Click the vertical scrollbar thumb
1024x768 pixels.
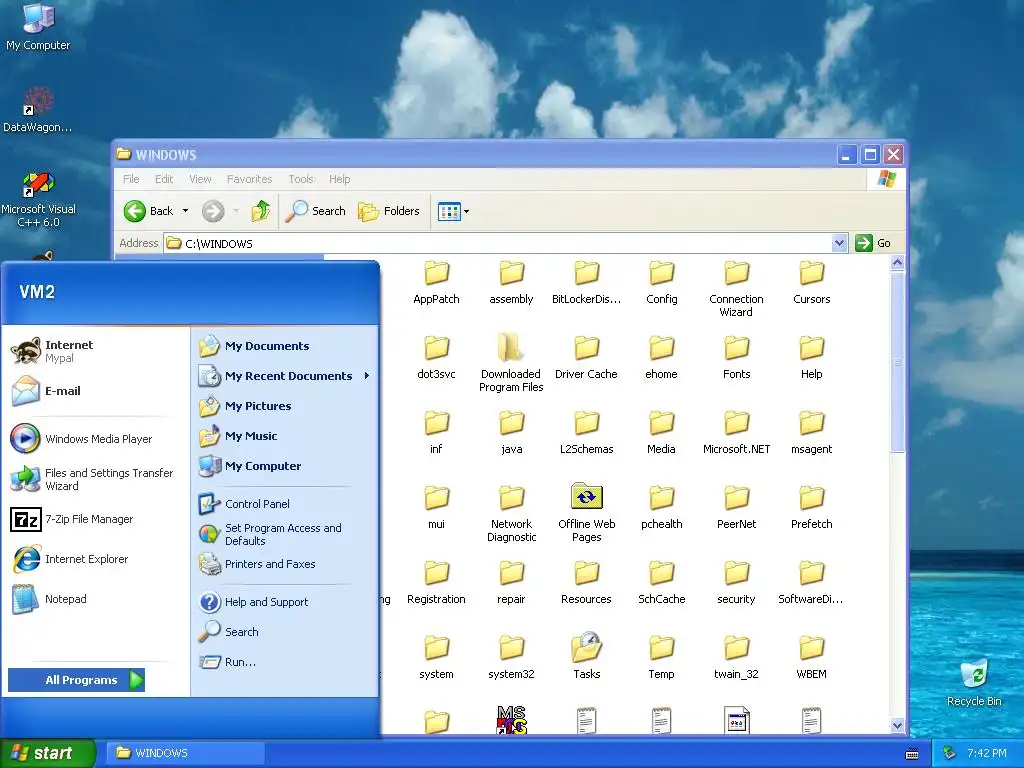tap(897, 362)
